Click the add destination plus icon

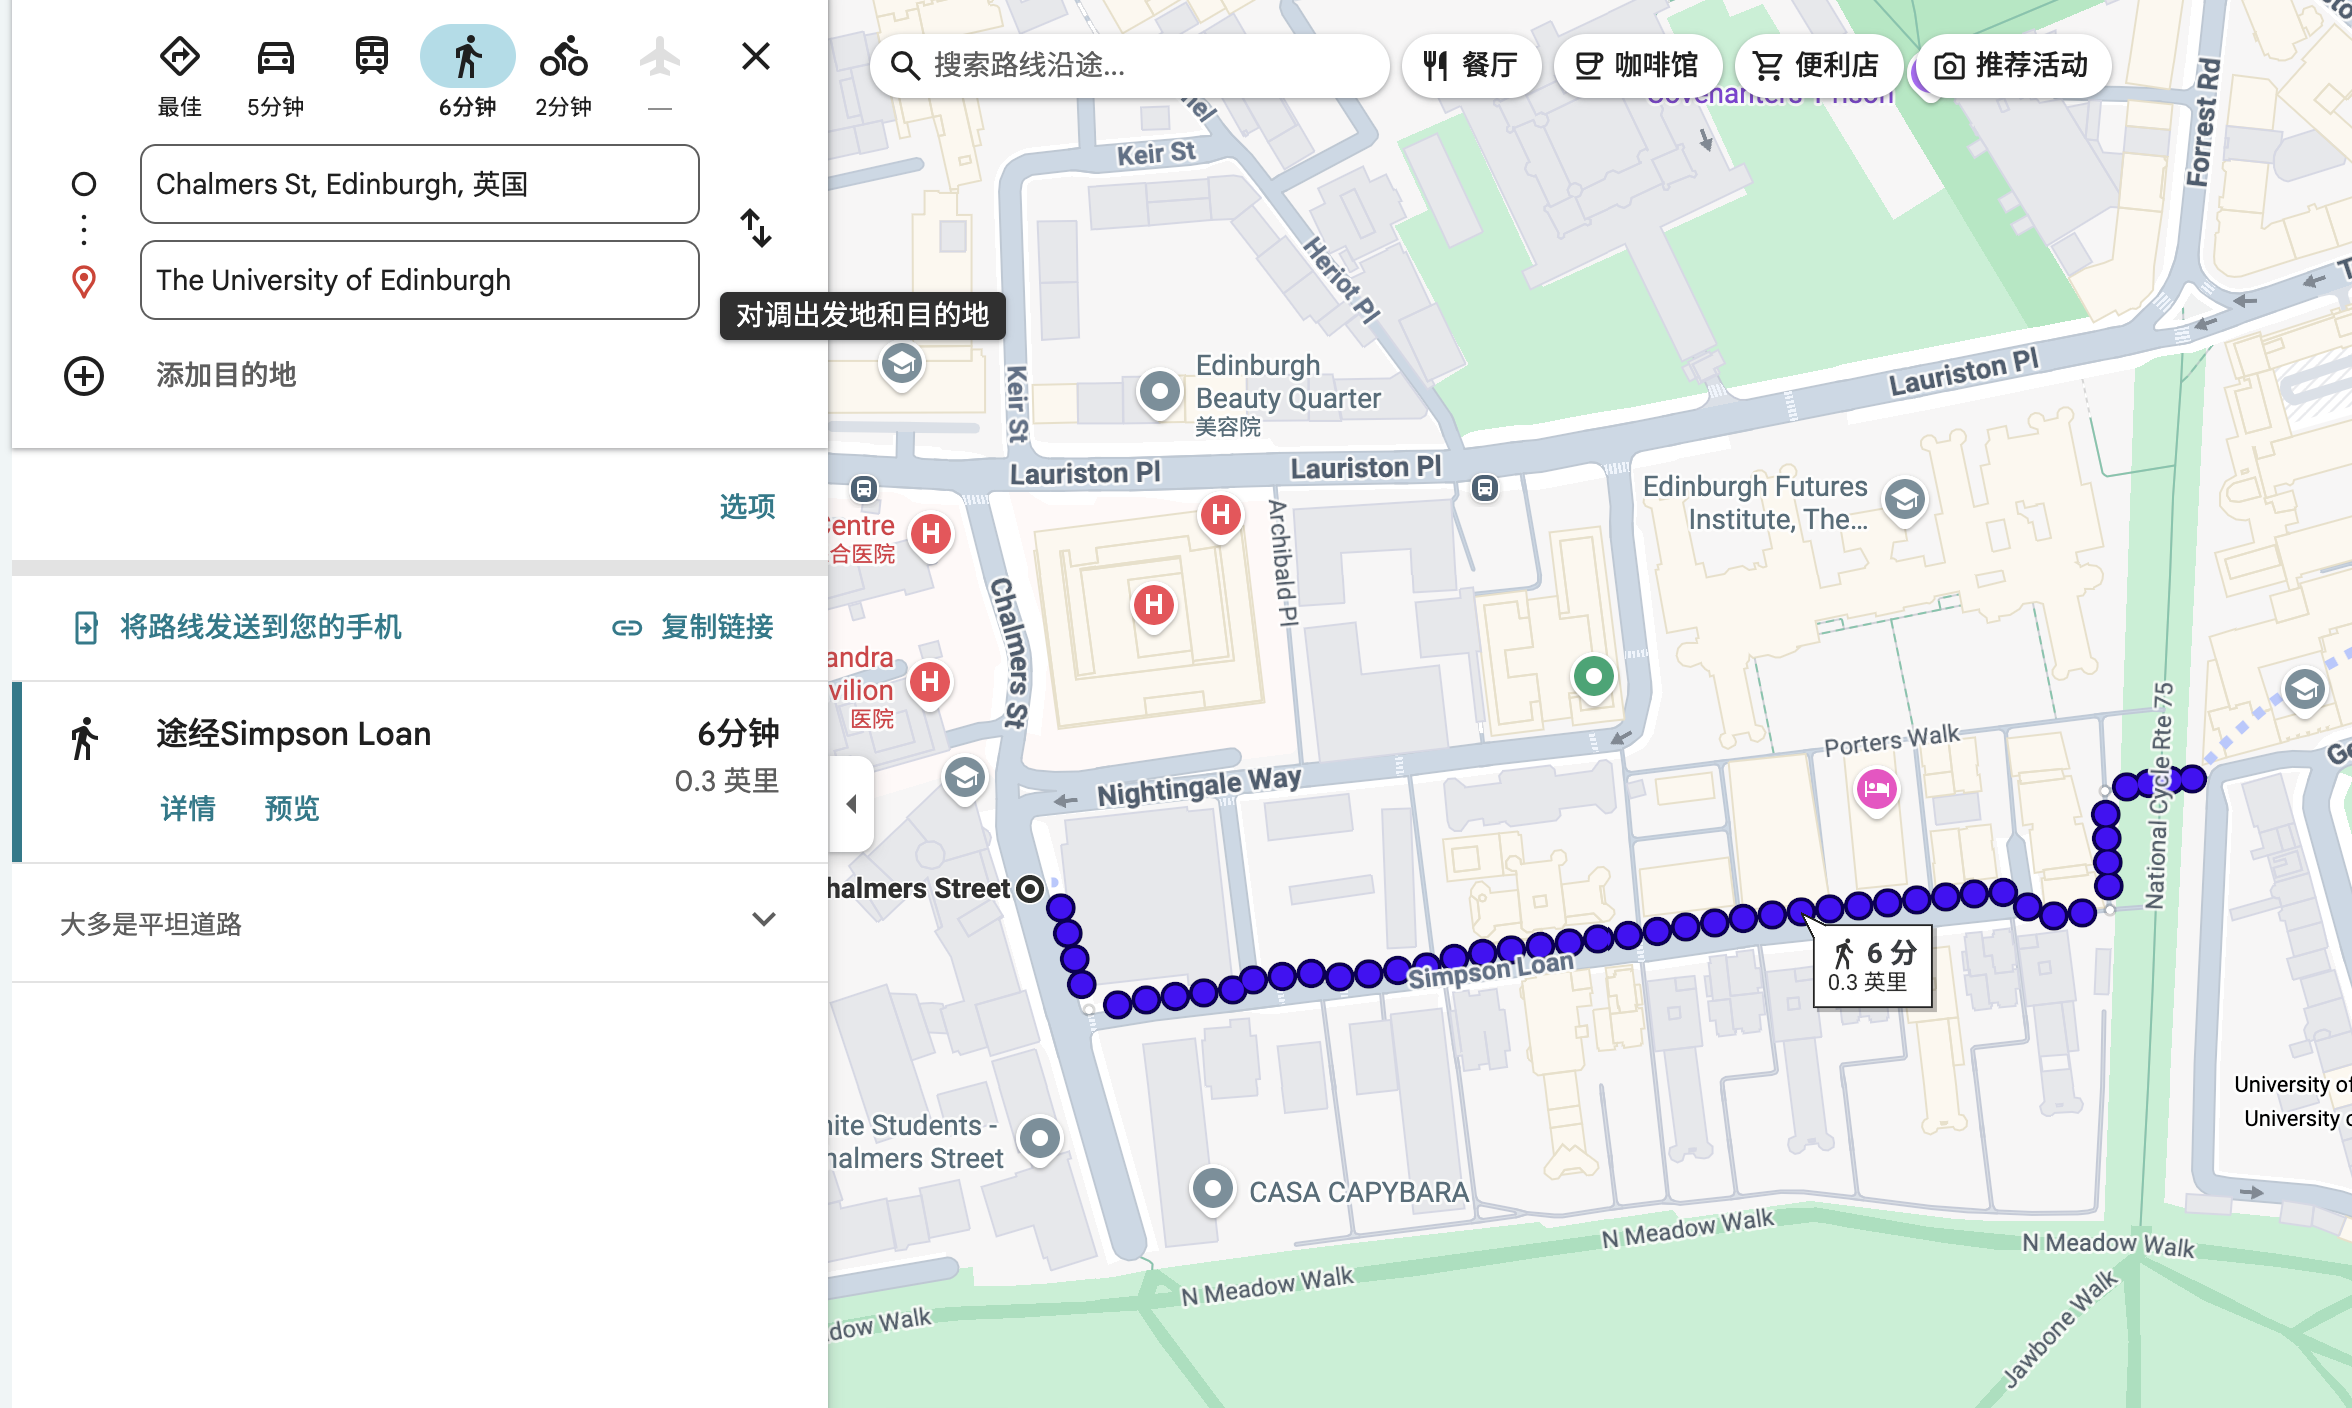pos(84,376)
